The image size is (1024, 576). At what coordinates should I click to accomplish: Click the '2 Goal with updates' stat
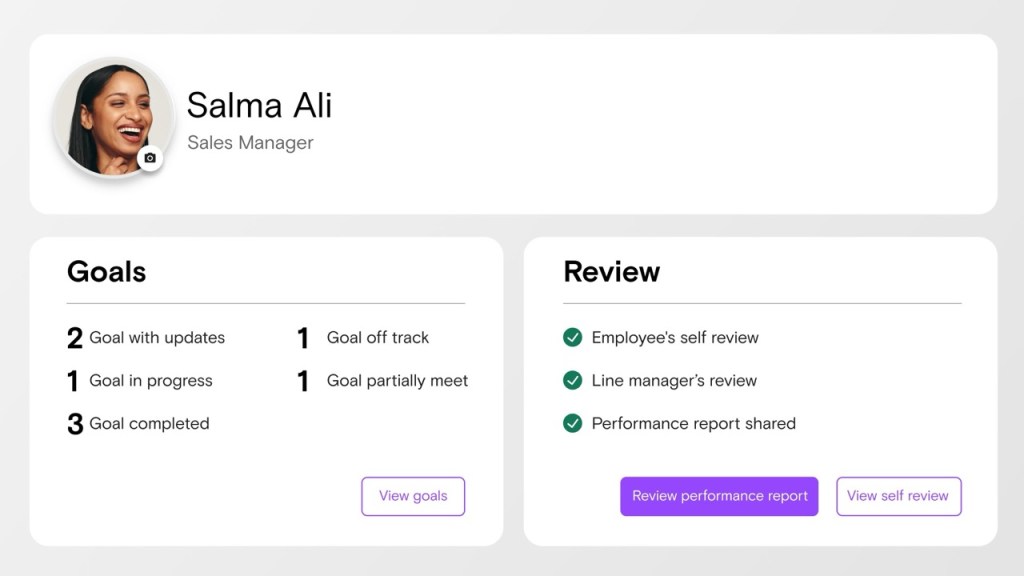pyautogui.click(x=146, y=338)
